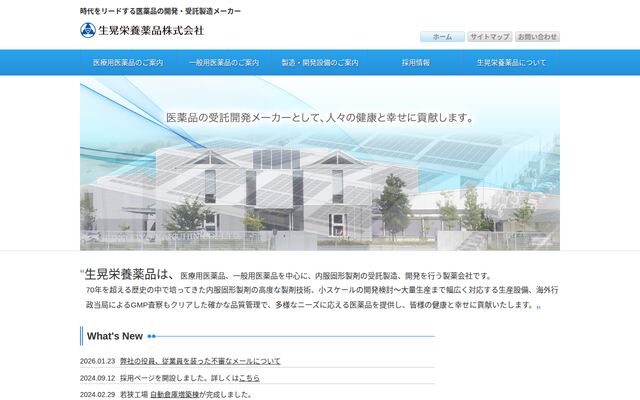
Task: Open the お問い合わせ contact button
Action: click(537, 37)
